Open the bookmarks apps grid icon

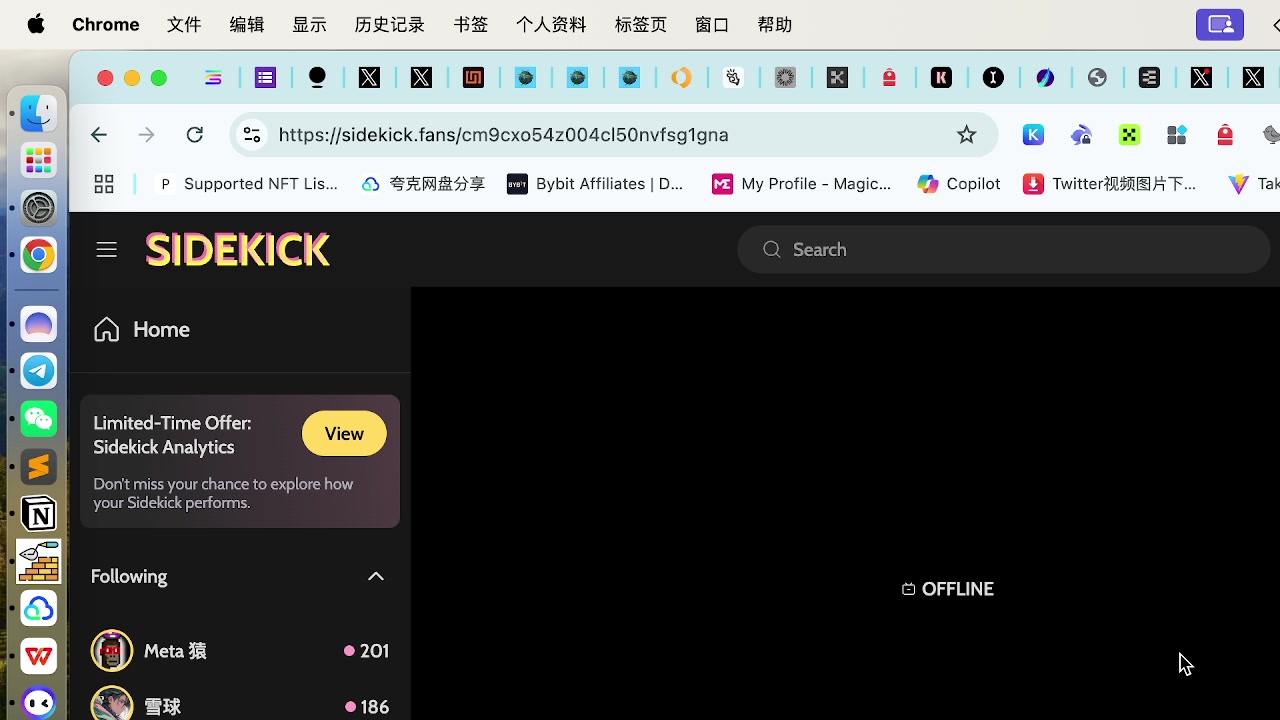[104, 184]
